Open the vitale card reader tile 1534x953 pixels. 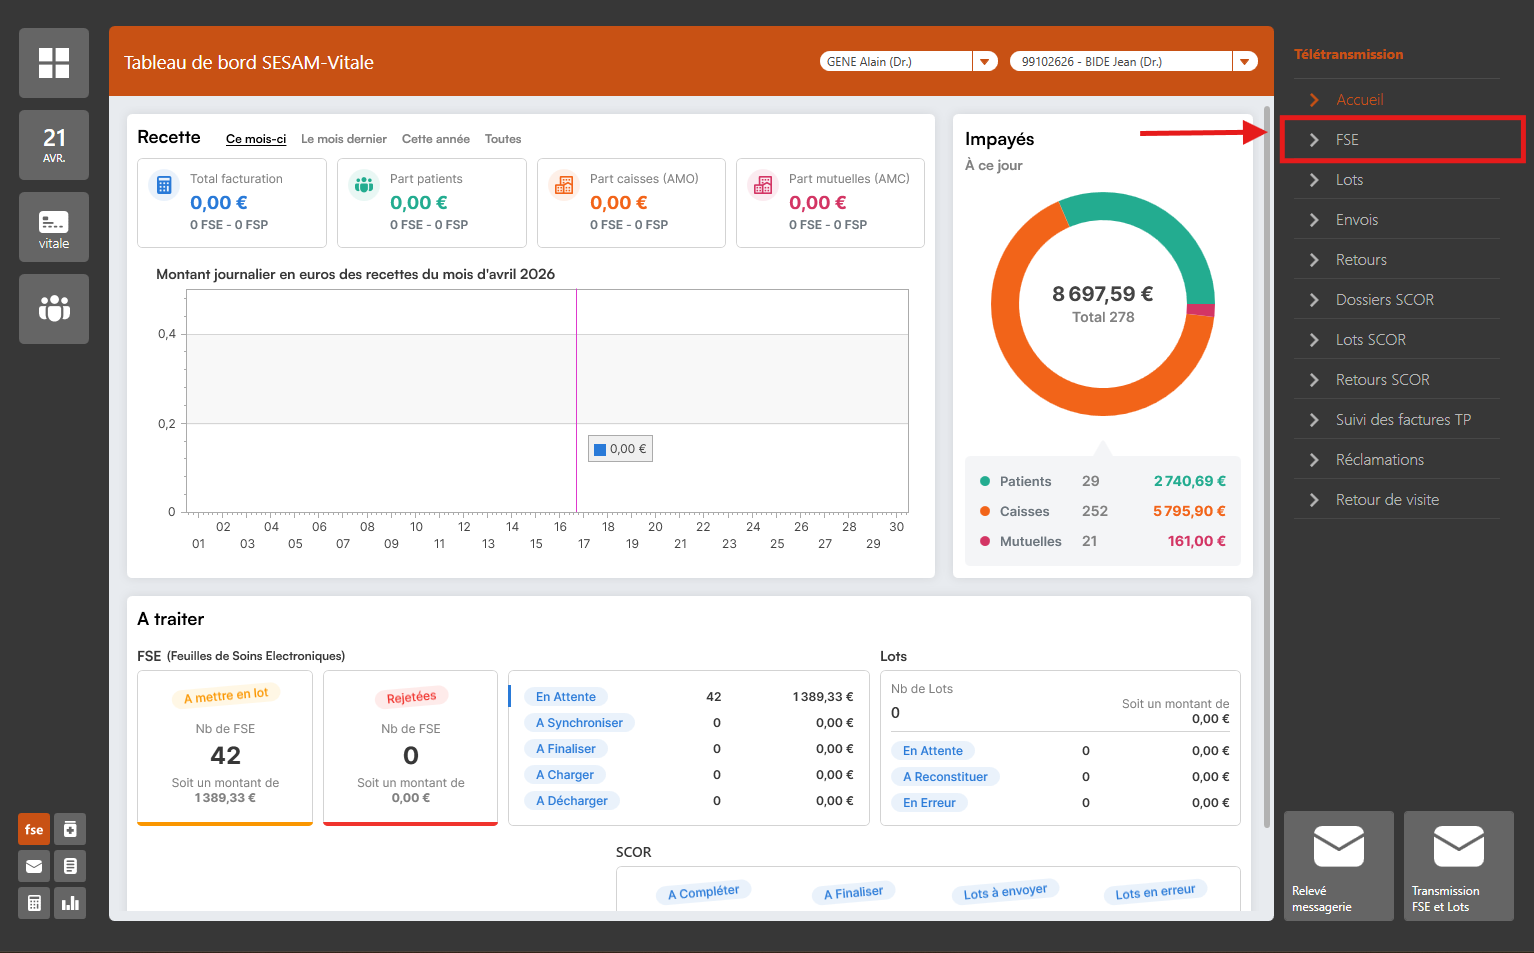point(54,227)
